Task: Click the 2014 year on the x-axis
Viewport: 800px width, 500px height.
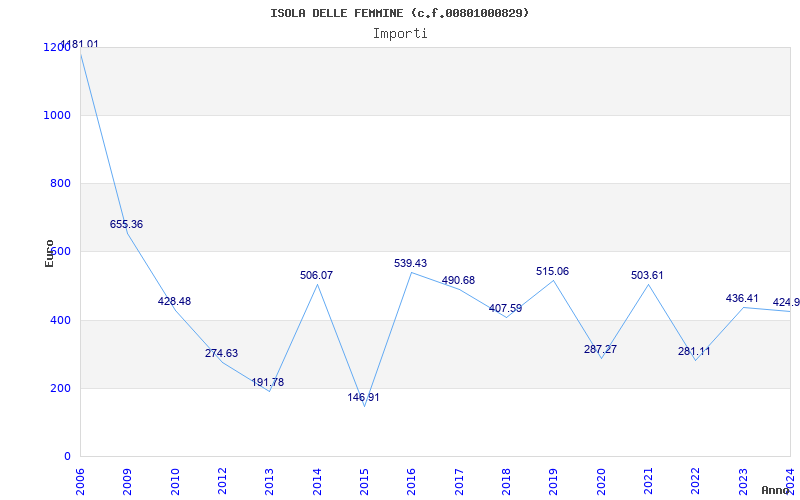Action: (317, 480)
